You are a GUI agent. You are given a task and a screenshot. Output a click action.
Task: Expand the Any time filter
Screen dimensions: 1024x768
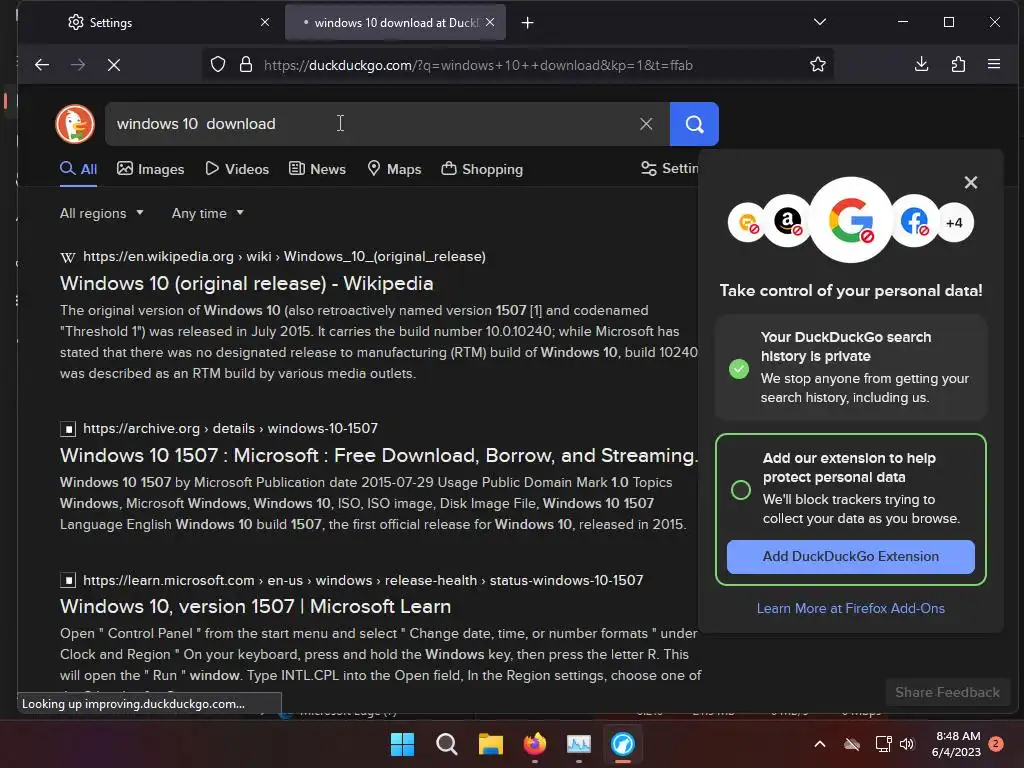point(207,214)
